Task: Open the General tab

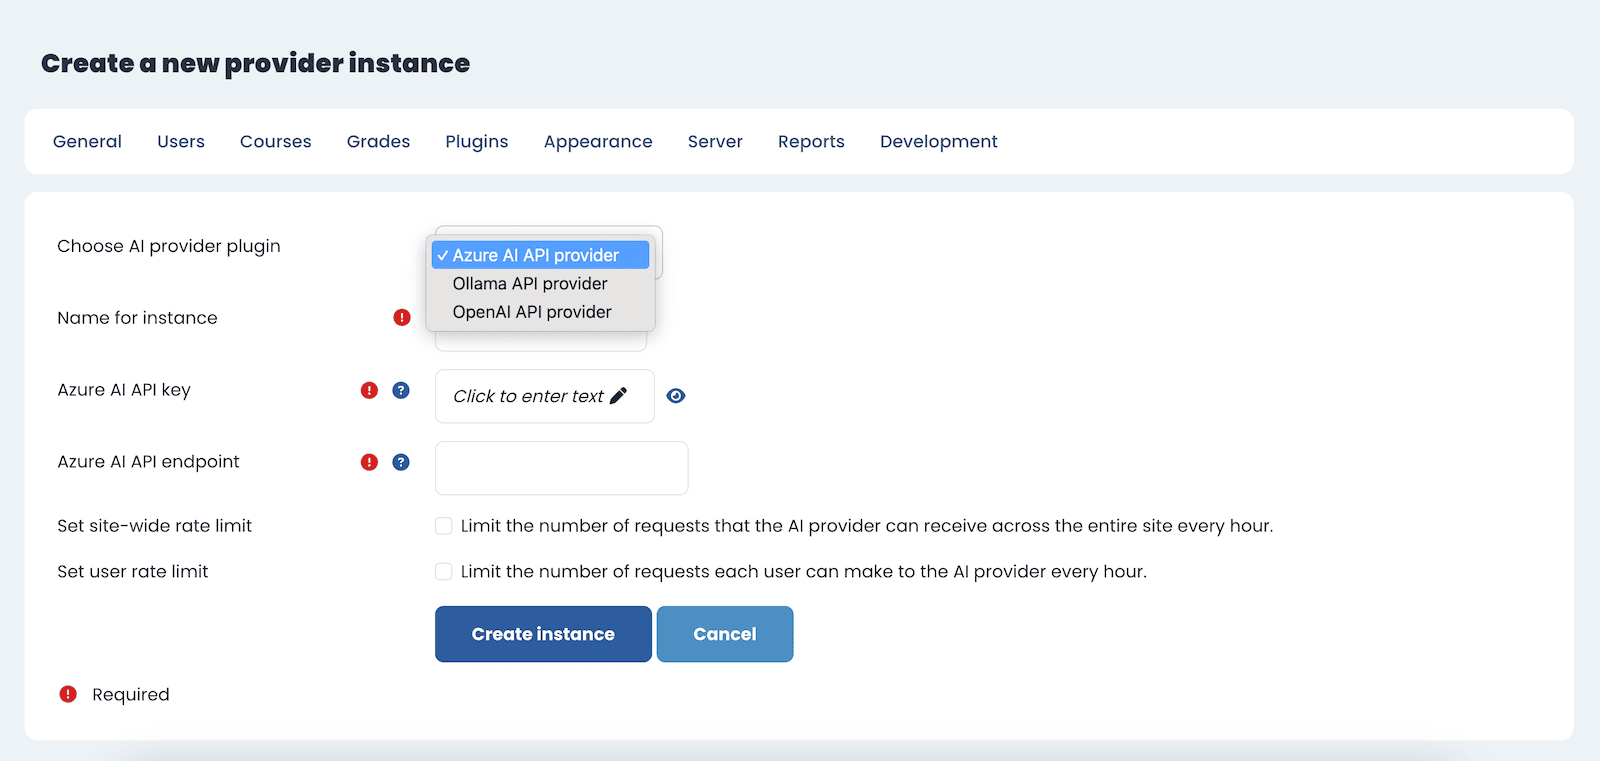Action: click(87, 142)
